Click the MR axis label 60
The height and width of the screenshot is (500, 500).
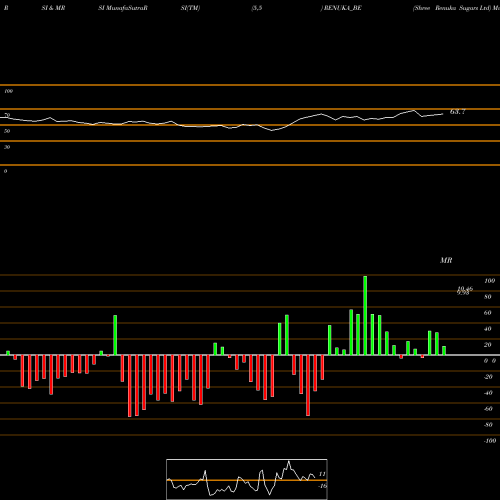(488, 313)
